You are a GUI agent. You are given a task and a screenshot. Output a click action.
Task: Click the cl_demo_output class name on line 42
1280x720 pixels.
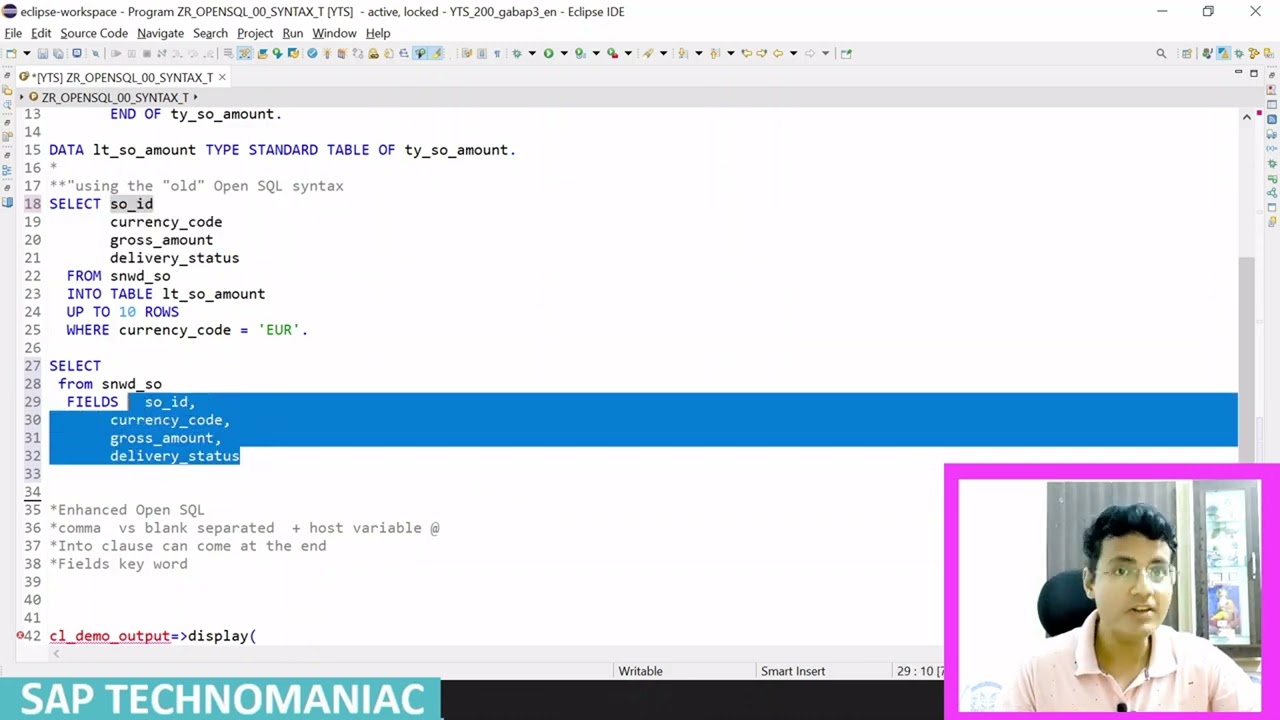coord(110,636)
